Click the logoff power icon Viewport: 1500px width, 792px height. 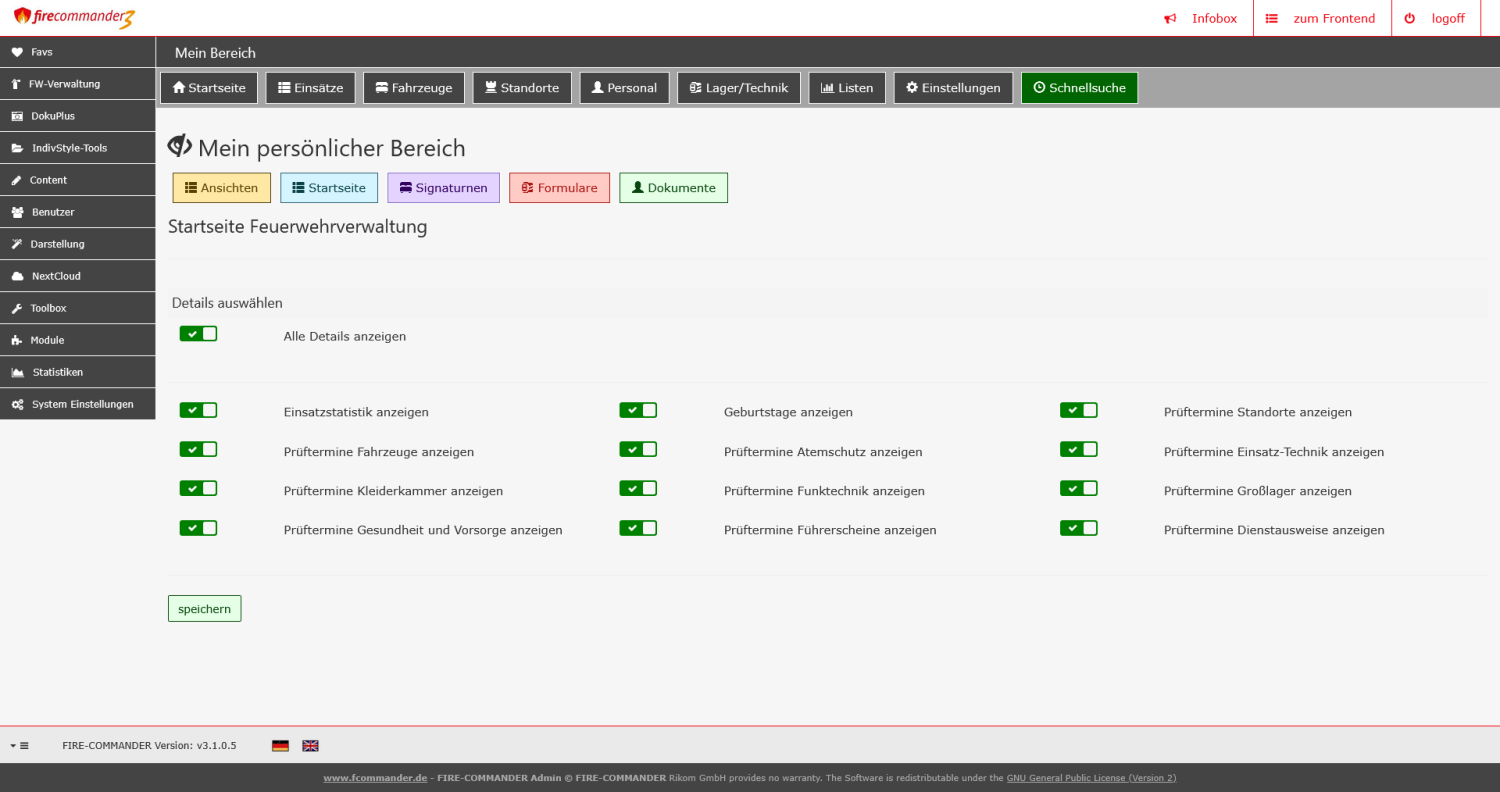tap(1410, 19)
